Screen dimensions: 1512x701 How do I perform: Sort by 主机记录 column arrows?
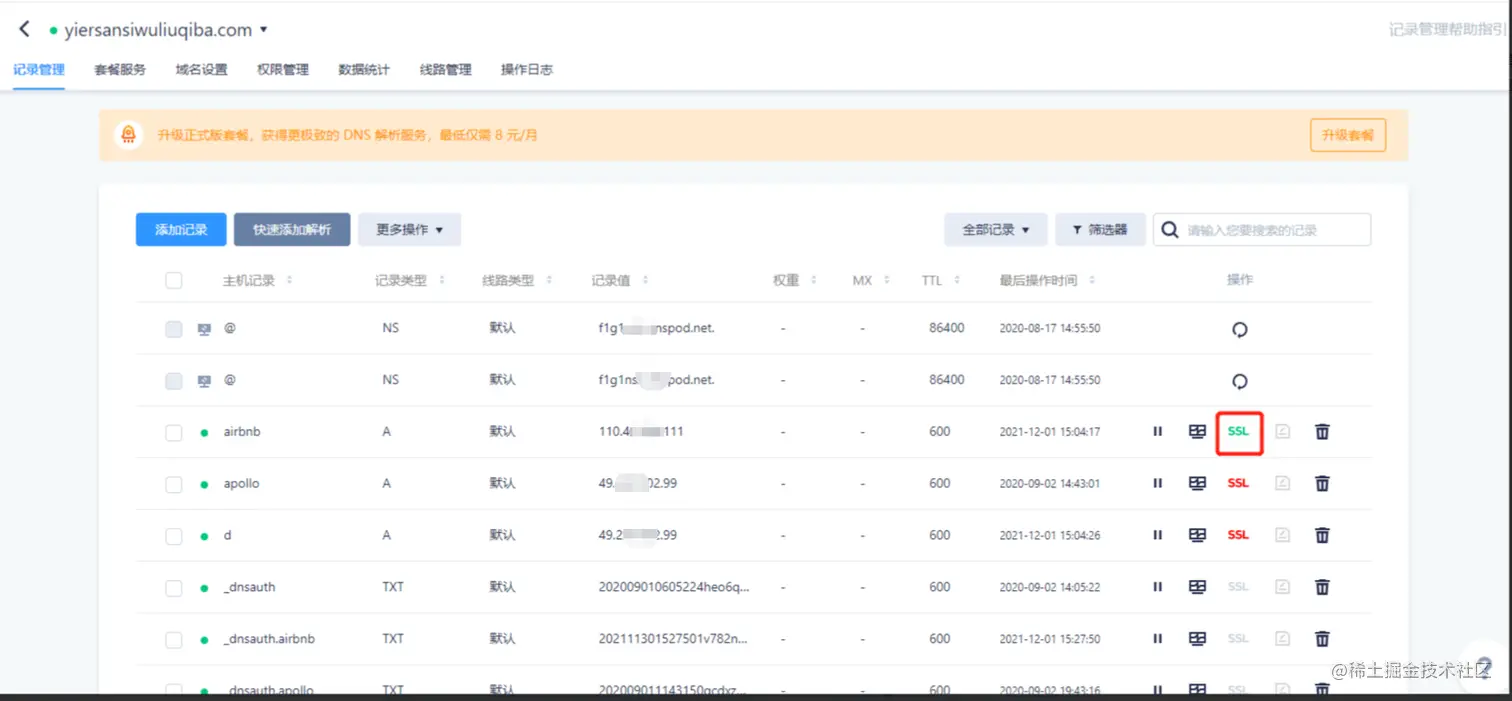[x=289, y=281]
